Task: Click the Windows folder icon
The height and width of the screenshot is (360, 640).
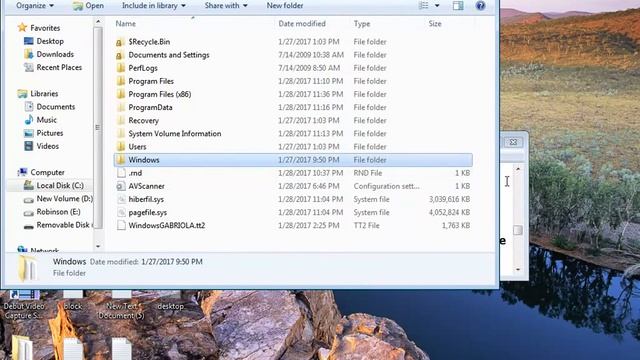Action: coord(120,160)
